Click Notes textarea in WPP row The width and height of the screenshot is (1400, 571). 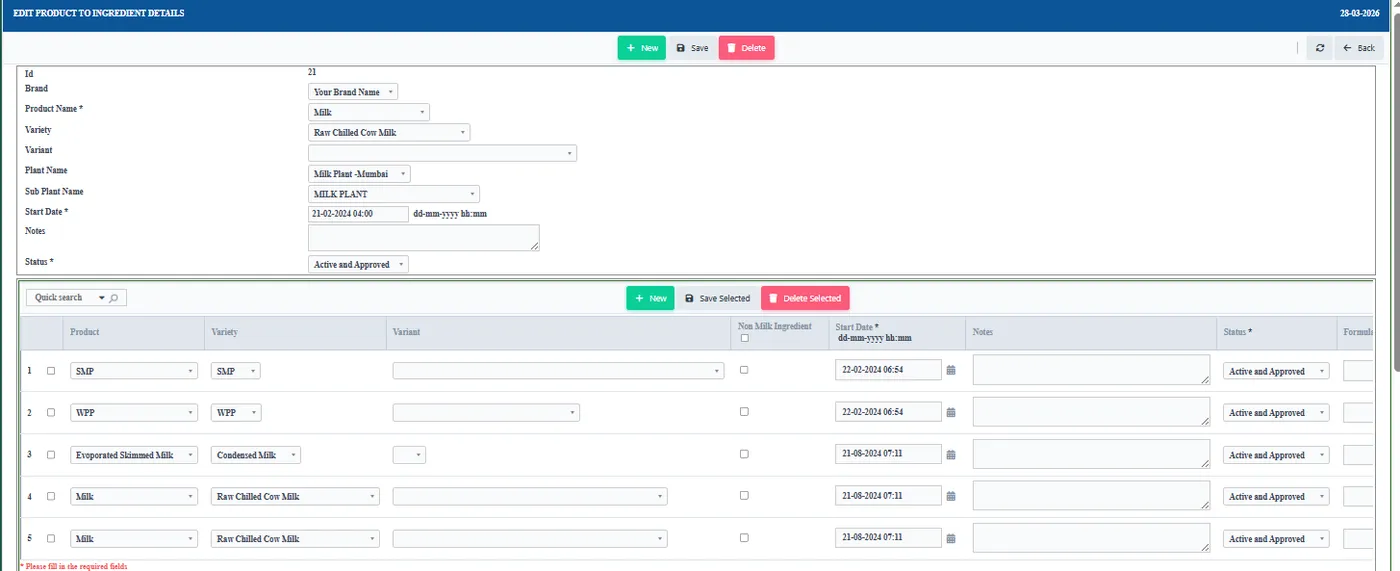[x=1091, y=412]
